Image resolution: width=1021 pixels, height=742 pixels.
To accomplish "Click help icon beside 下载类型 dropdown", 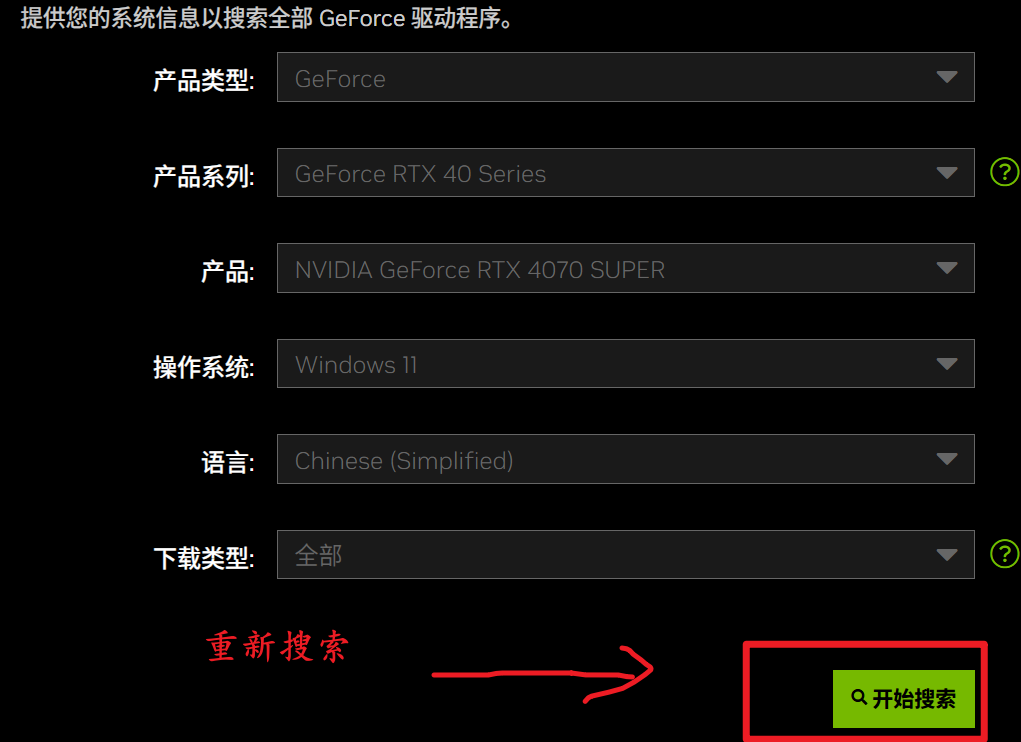I will [x=1005, y=554].
